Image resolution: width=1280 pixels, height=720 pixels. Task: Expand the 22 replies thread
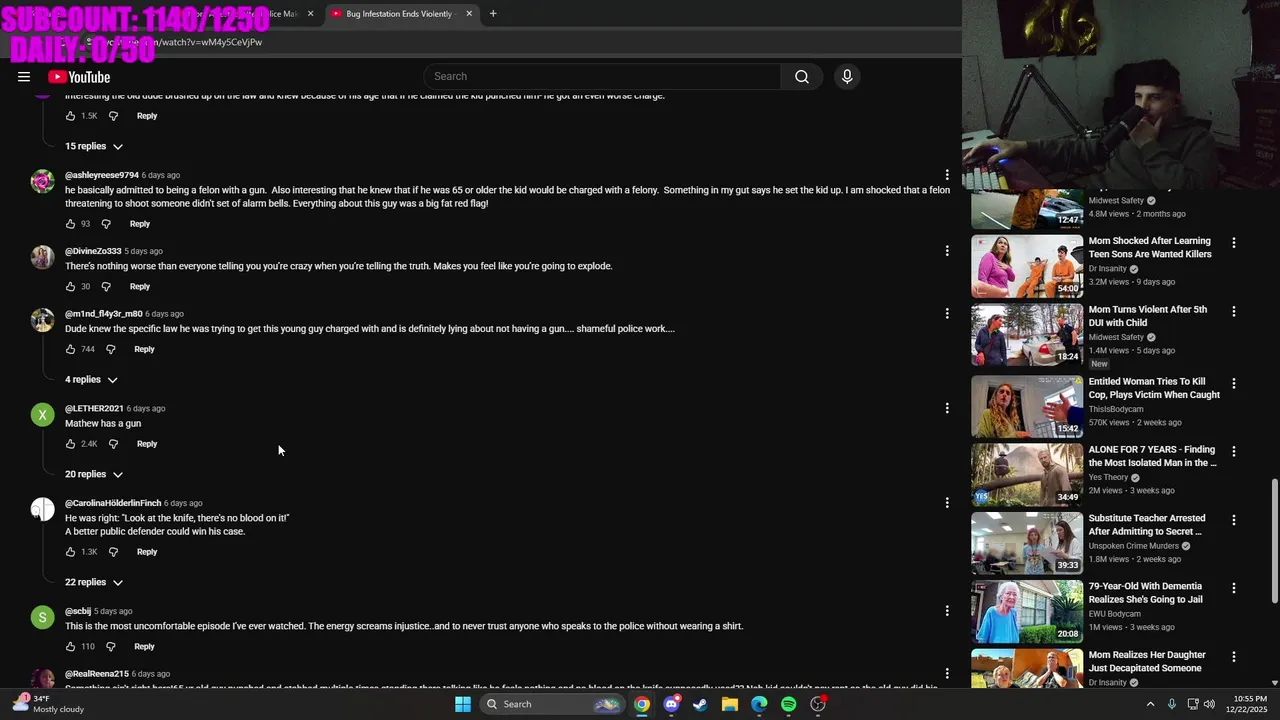pyautogui.click(x=94, y=582)
